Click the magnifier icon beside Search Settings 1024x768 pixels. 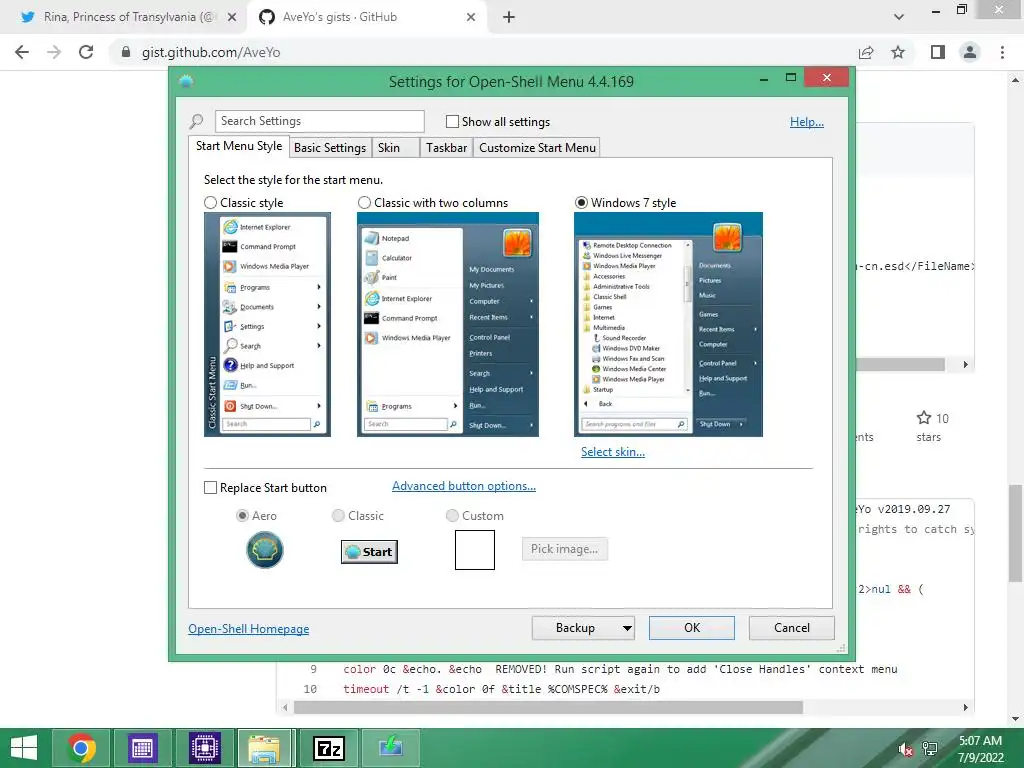[x=196, y=121]
